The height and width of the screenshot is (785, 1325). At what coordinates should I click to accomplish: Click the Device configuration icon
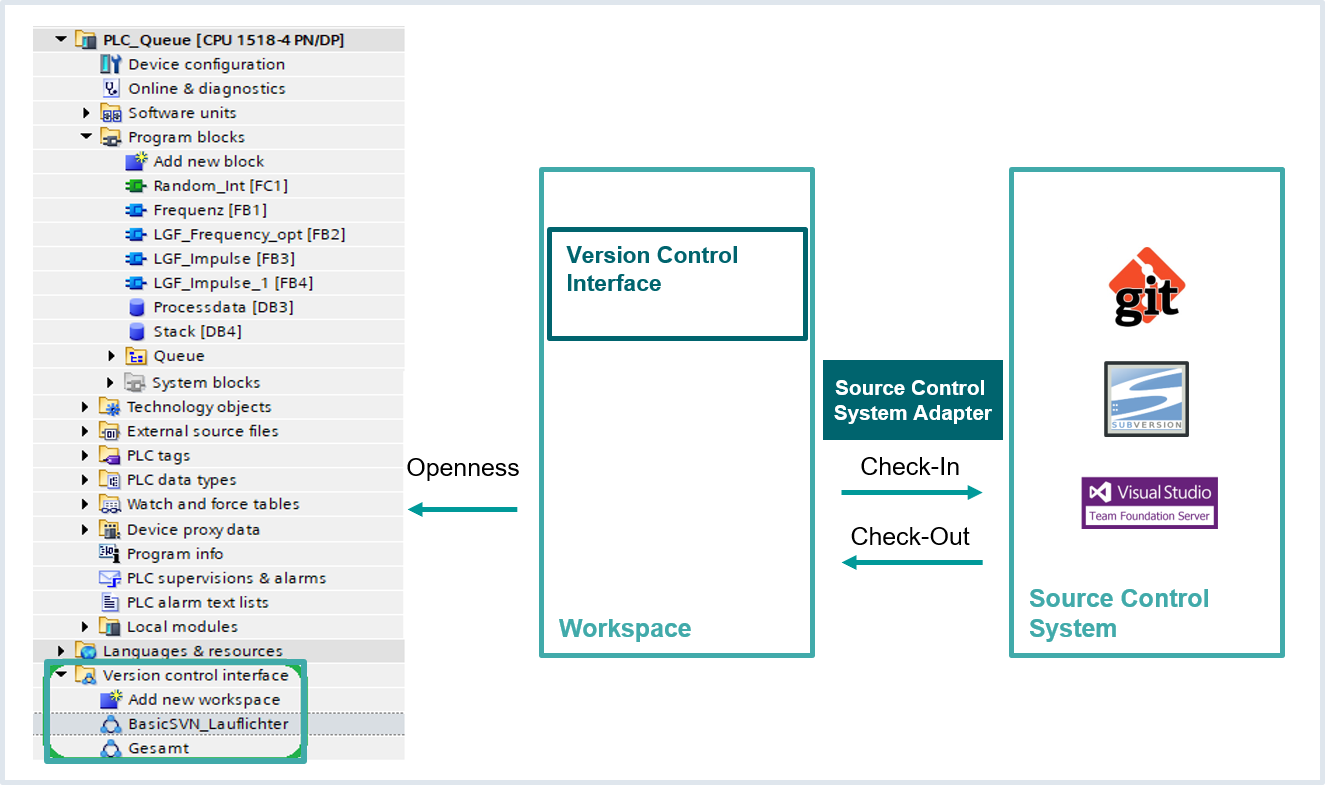(x=110, y=64)
